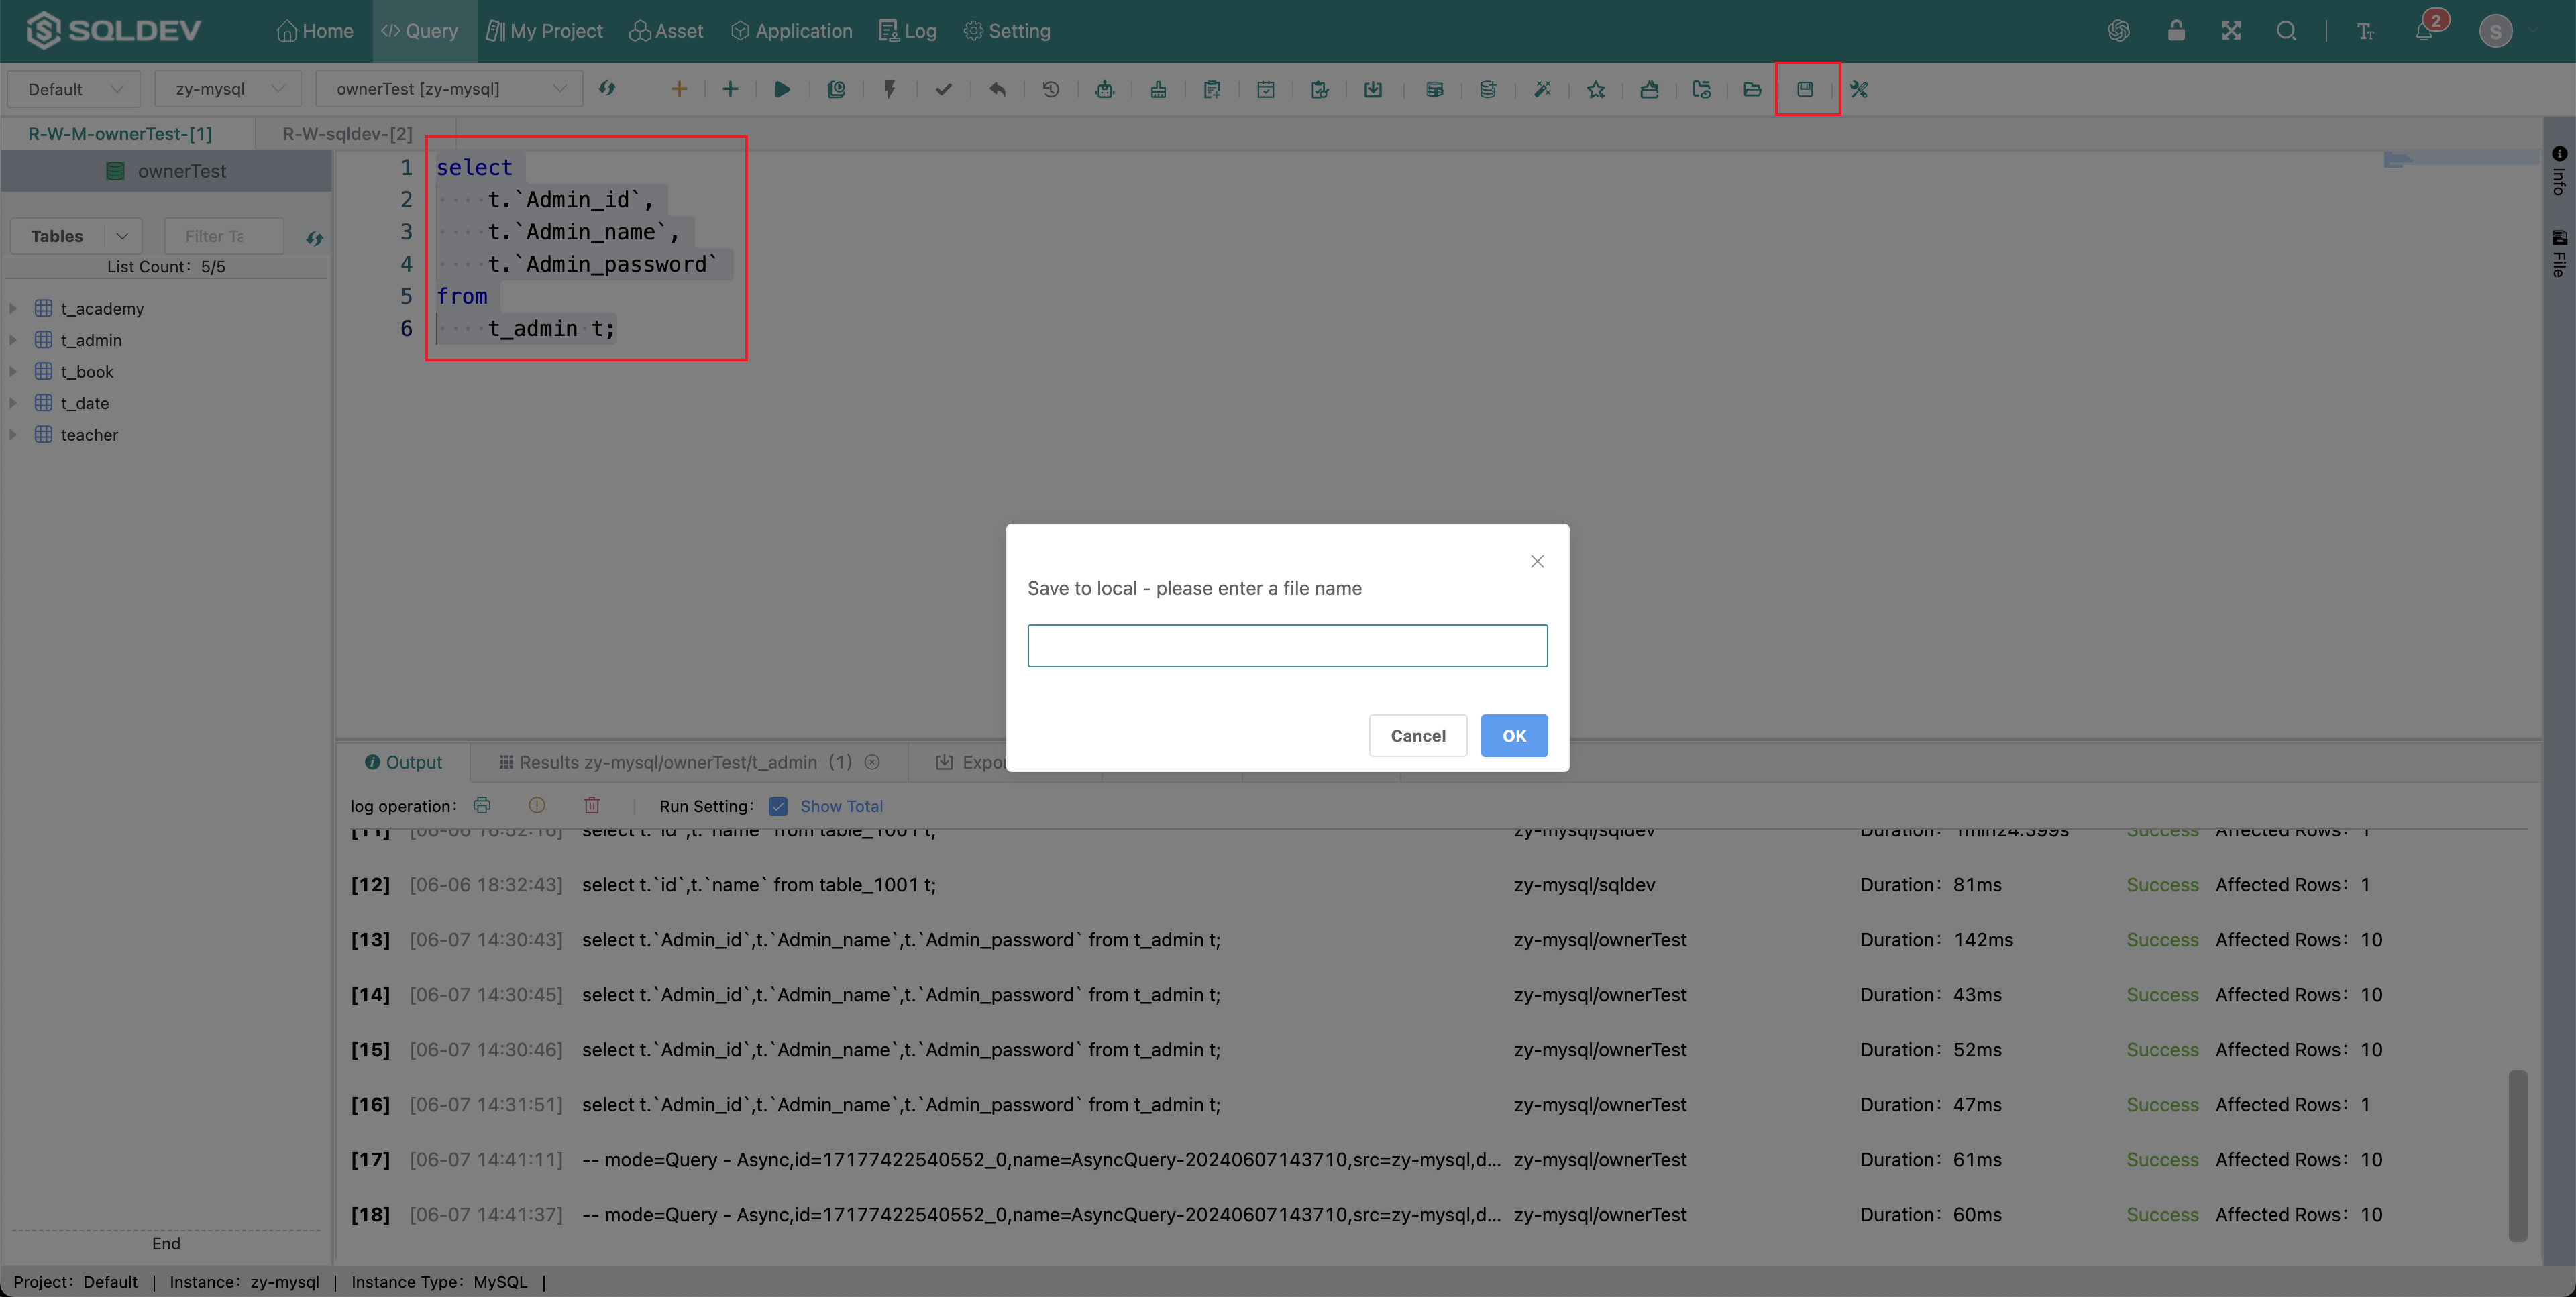
Task: Click the AI assistant icon in header
Action: point(2118,31)
